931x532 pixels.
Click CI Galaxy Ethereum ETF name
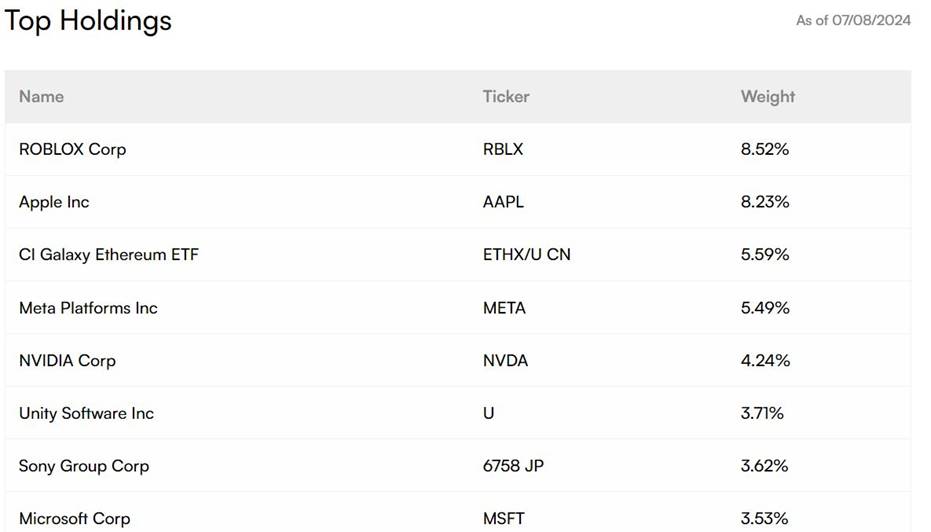click(x=109, y=255)
